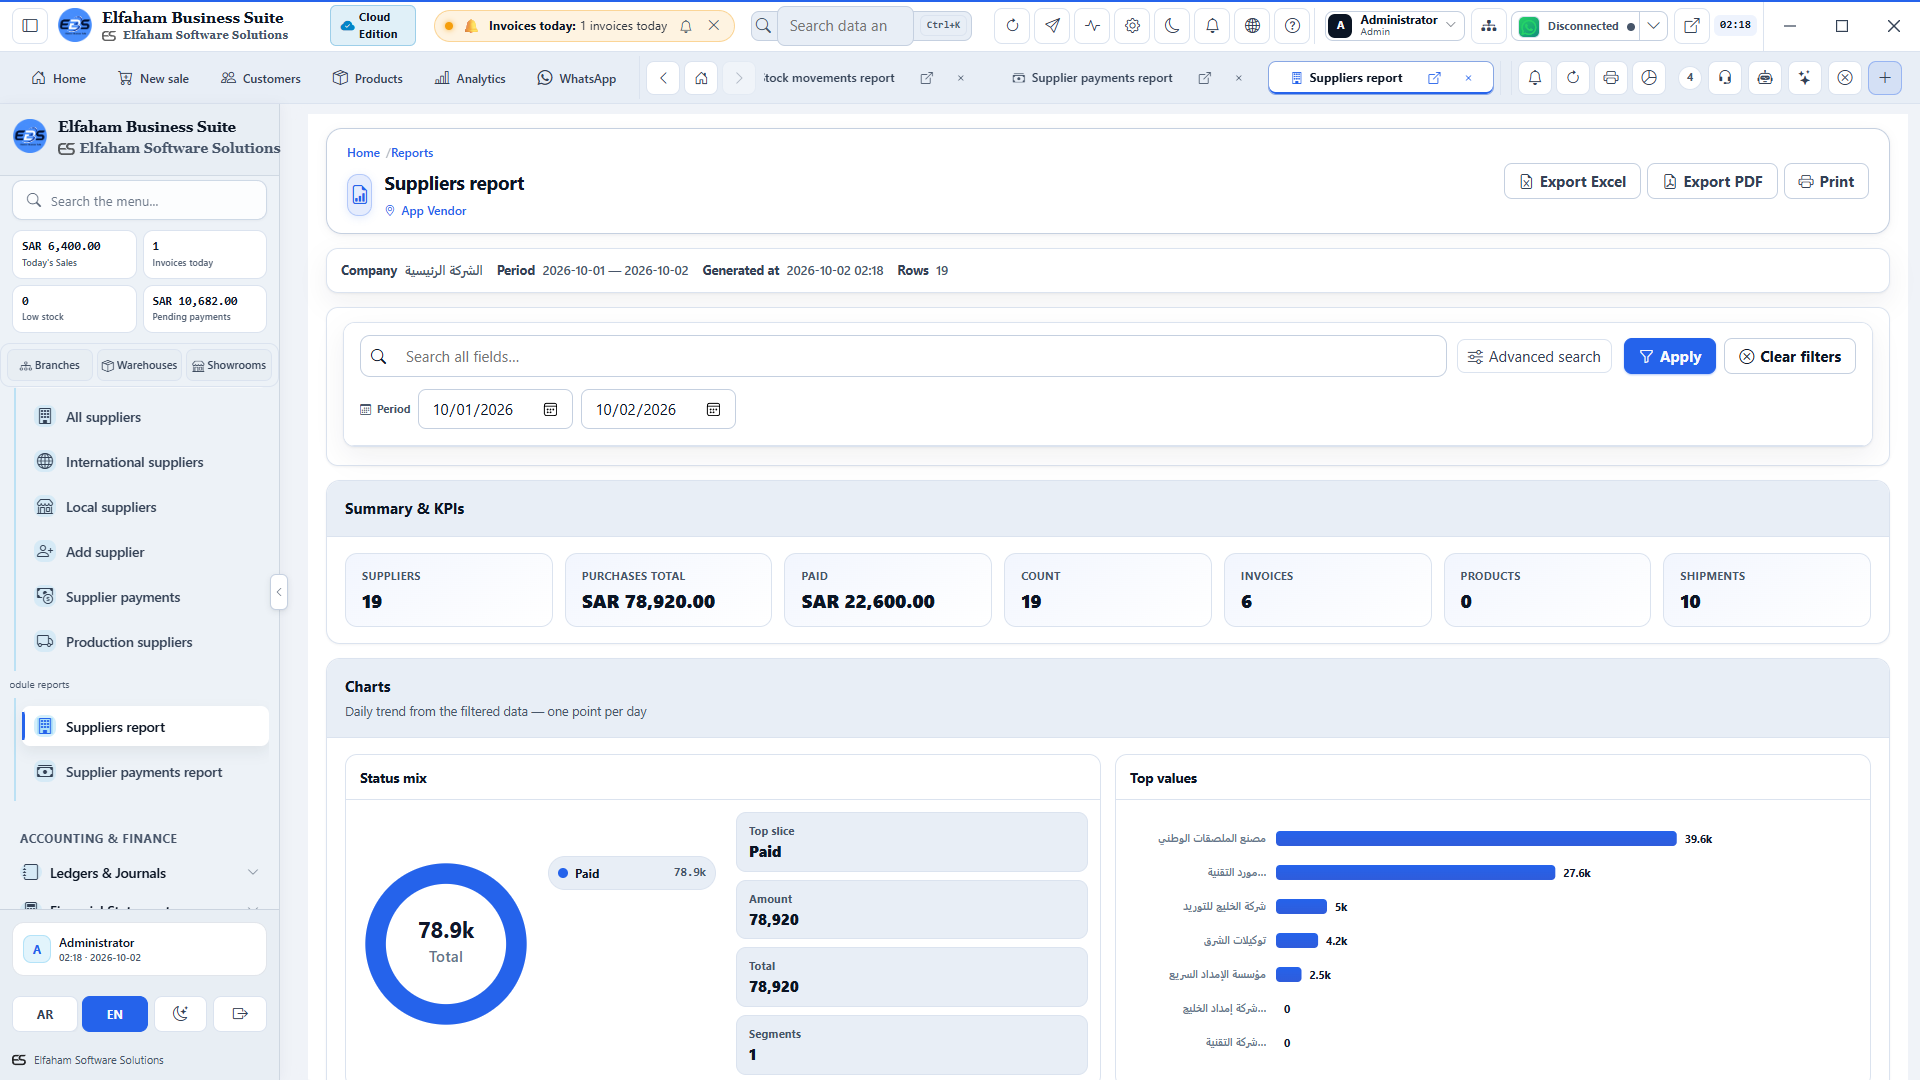Image resolution: width=1920 pixels, height=1080 pixels.
Task: Open Add supplier in the sidebar
Action: click(145, 552)
